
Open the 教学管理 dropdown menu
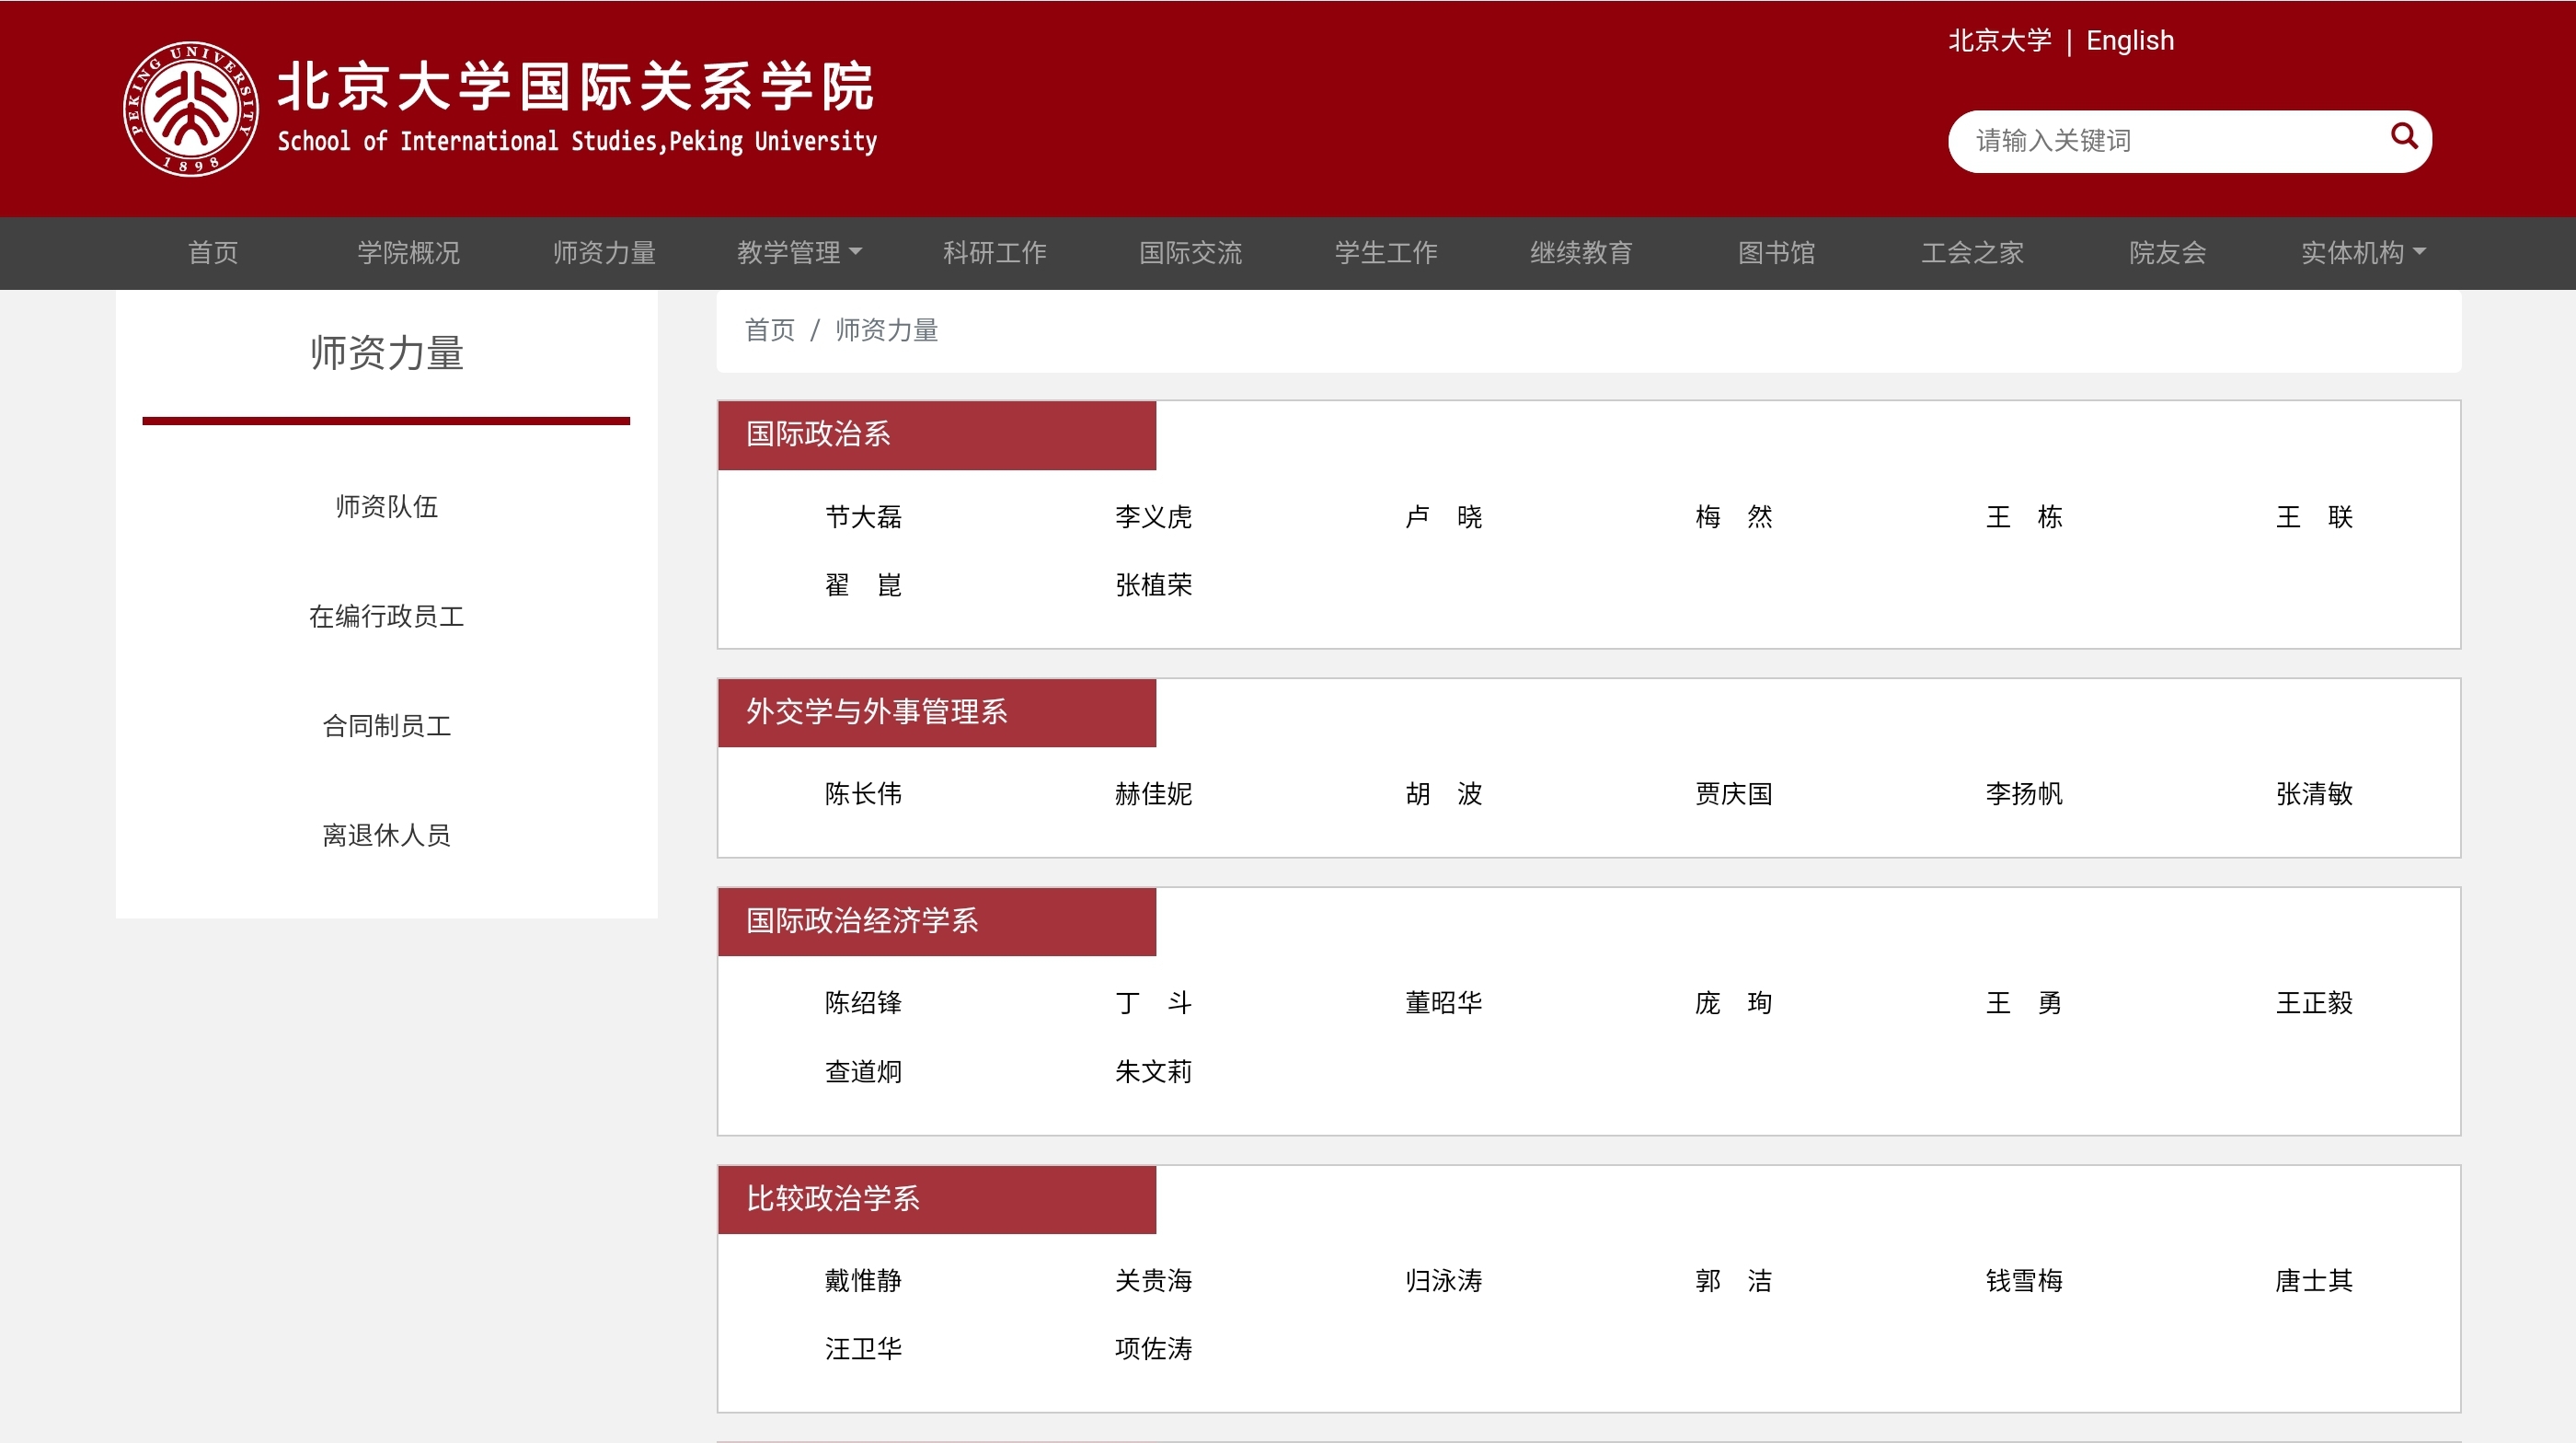(x=798, y=252)
